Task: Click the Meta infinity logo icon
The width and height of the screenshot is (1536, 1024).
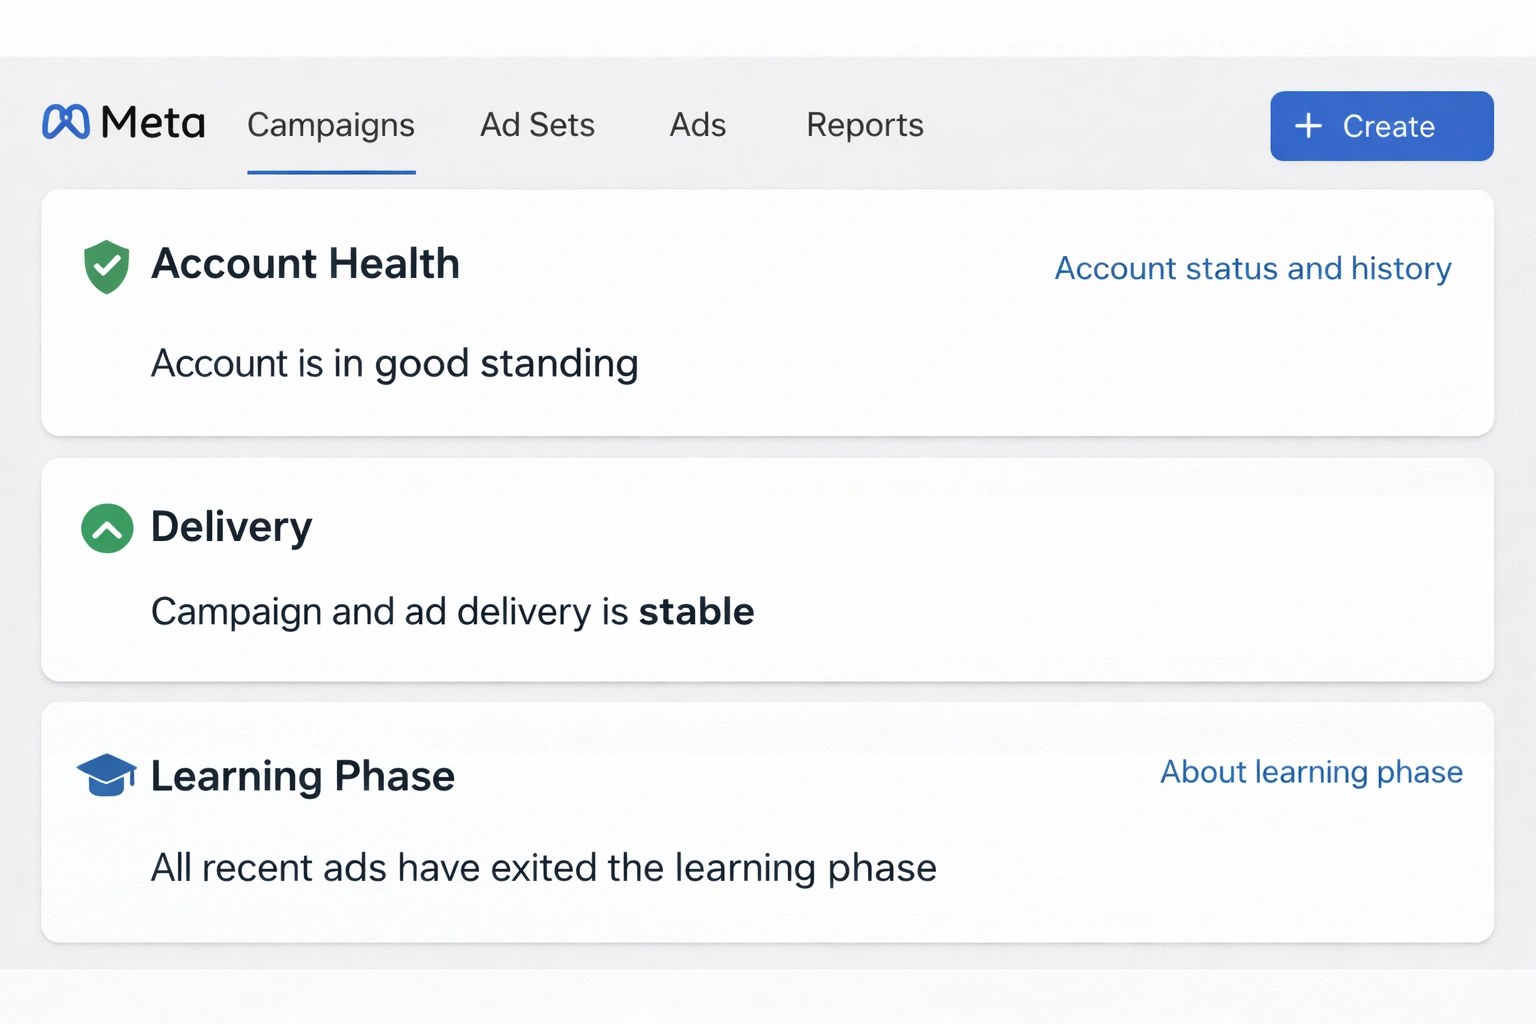Action: pyautogui.click(x=66, y=122)
